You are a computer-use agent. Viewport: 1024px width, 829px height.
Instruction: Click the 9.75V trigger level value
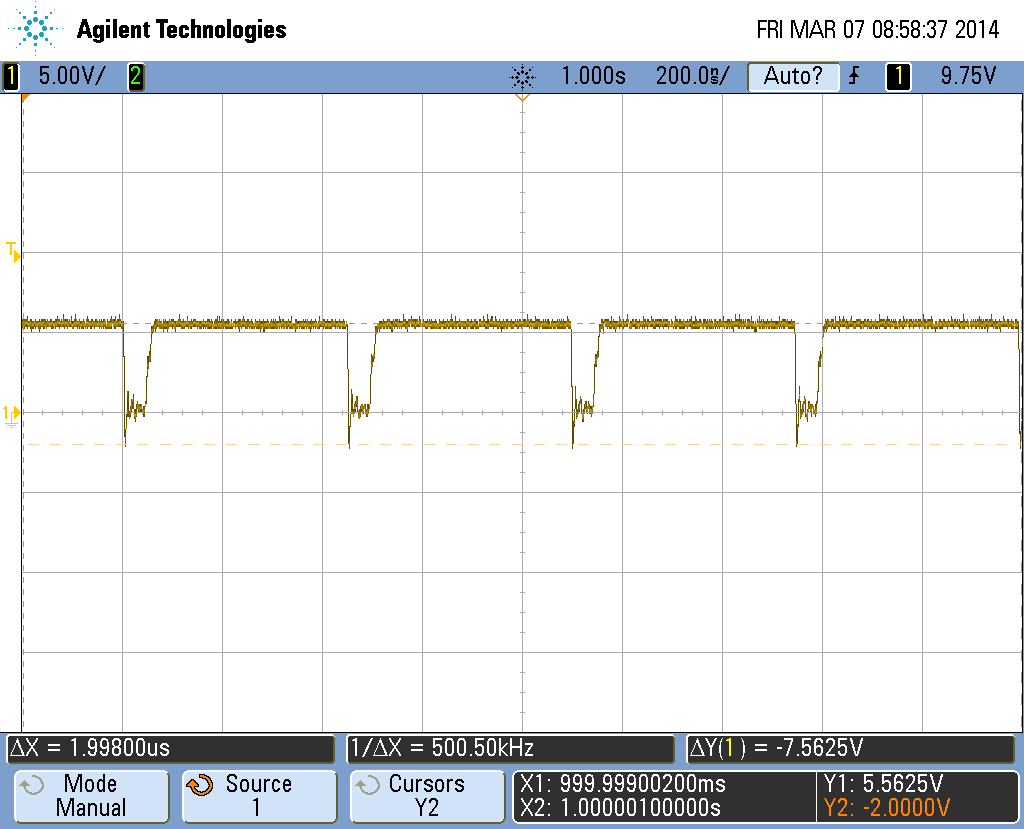pyautogui.click(x=968, y=76)
